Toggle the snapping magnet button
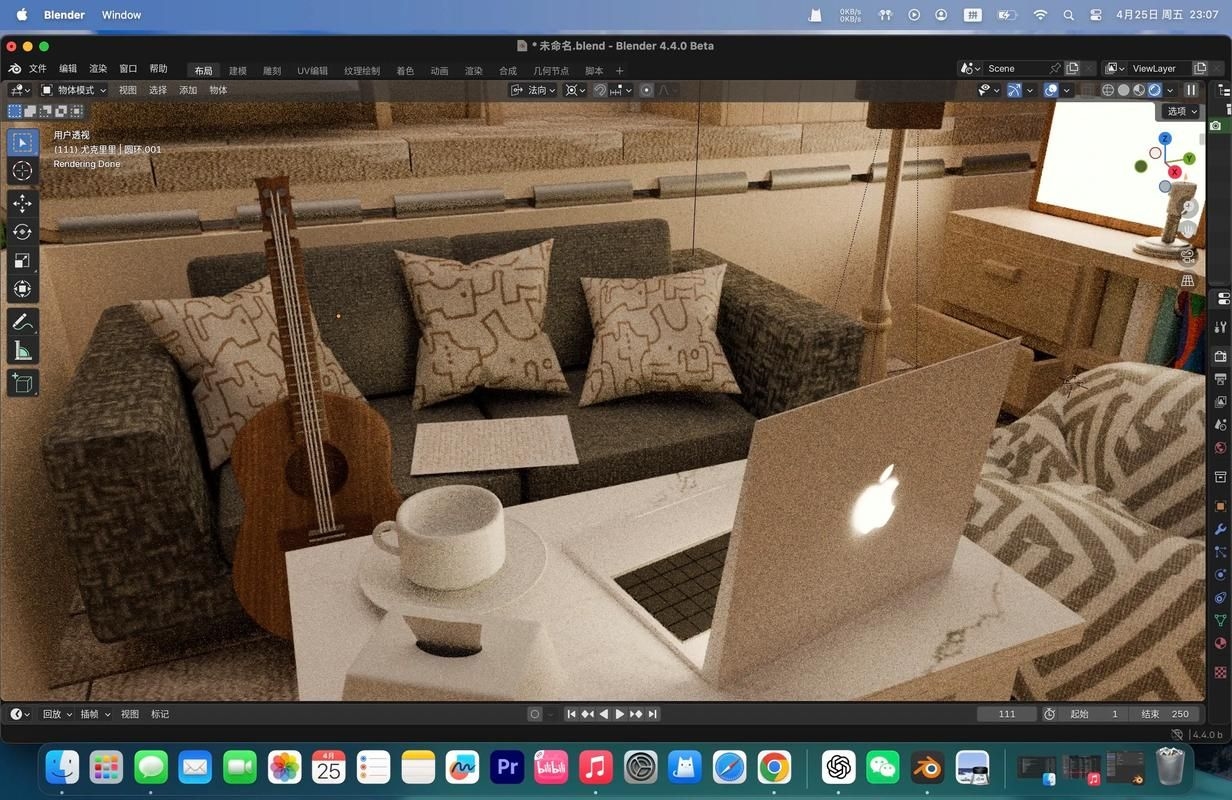 point(599,90)
